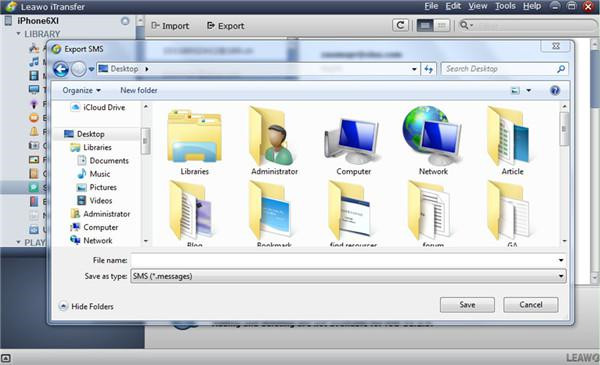The width and height of the screenshot is (600, 365).
Task: Open the Blog folder
Action: 191,210
